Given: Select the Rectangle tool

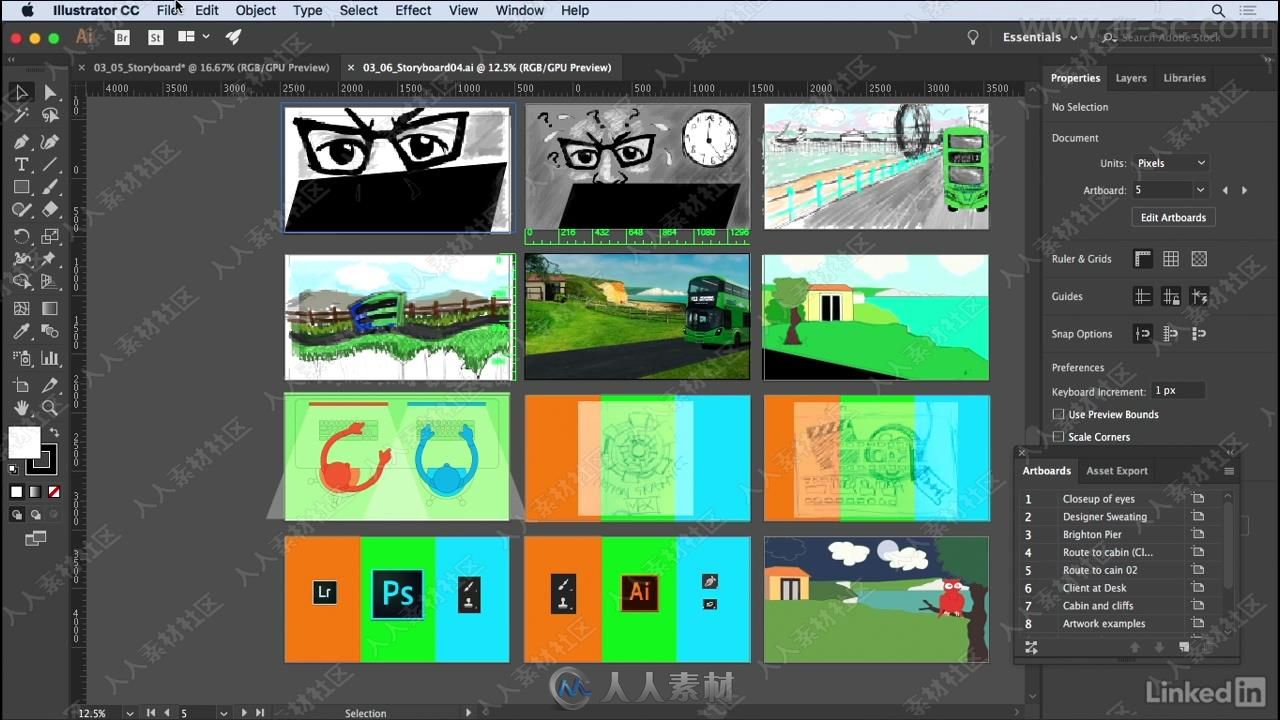Looking at the screenshot, I should tap(21, 187).
